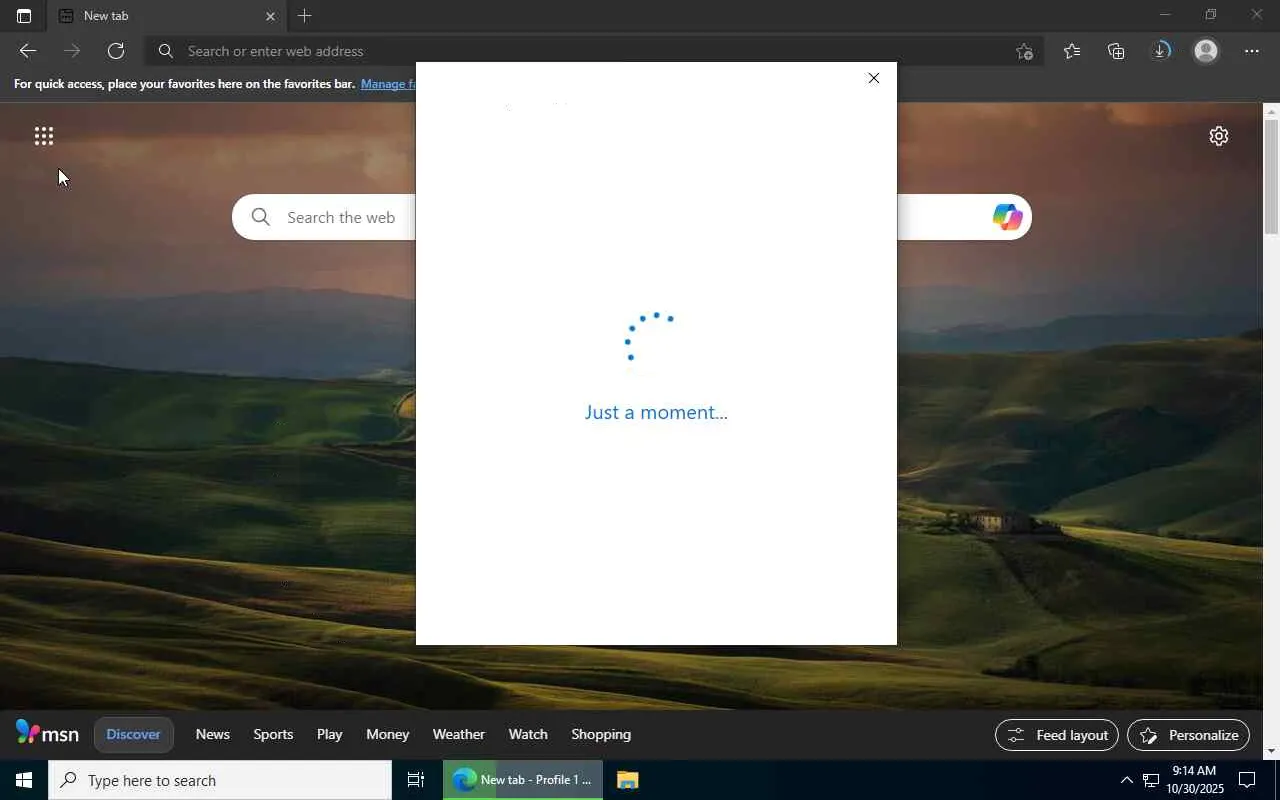Click the Personalize button

[x=1188, y=735]
